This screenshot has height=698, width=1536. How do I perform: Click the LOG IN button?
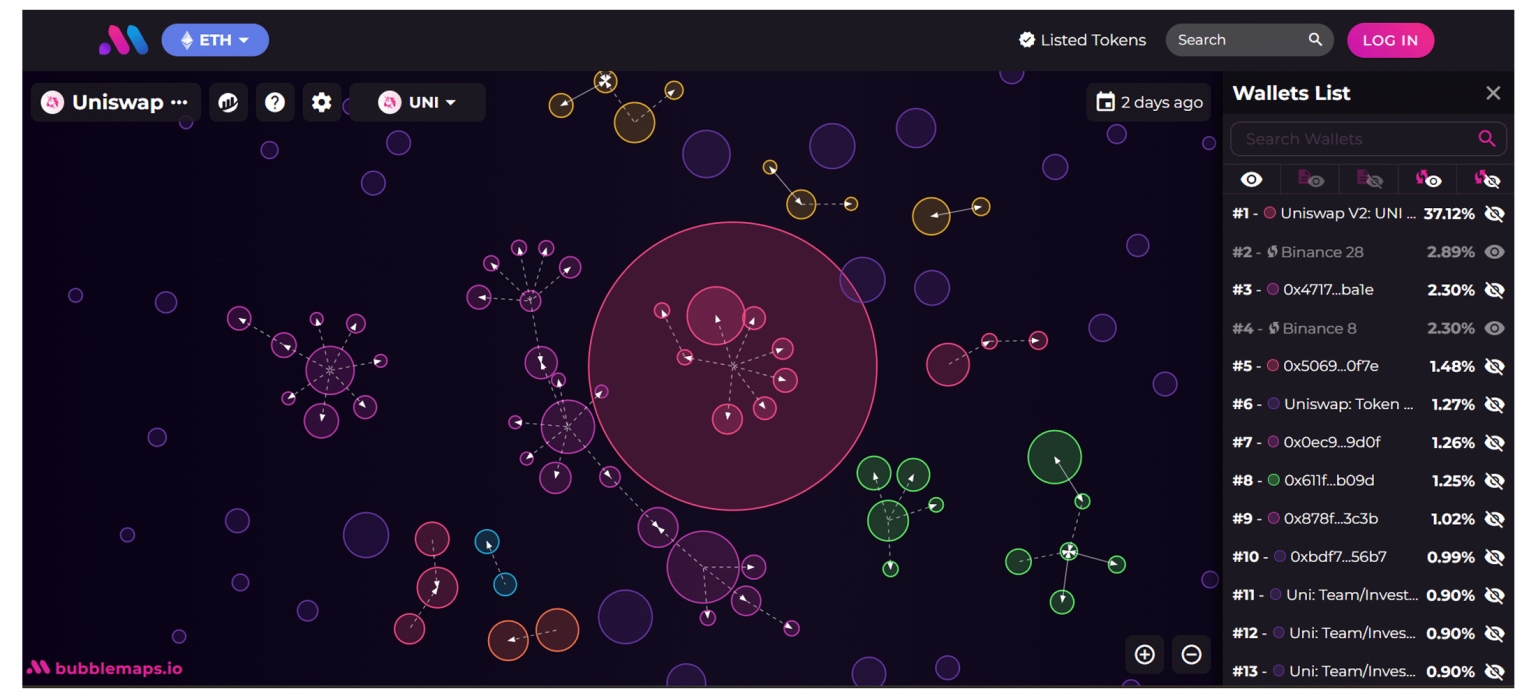pos(1390,40)
